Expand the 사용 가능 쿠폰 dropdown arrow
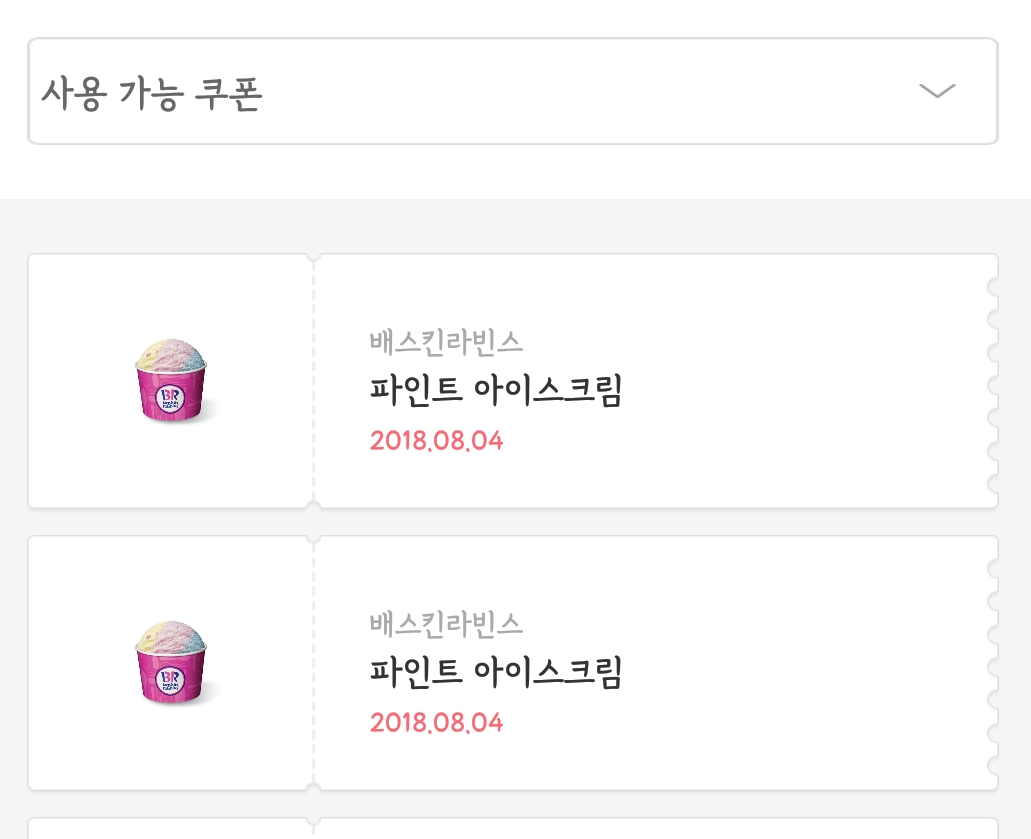The width and height of the screenshot is (1031, 839). tap(937, 91)
